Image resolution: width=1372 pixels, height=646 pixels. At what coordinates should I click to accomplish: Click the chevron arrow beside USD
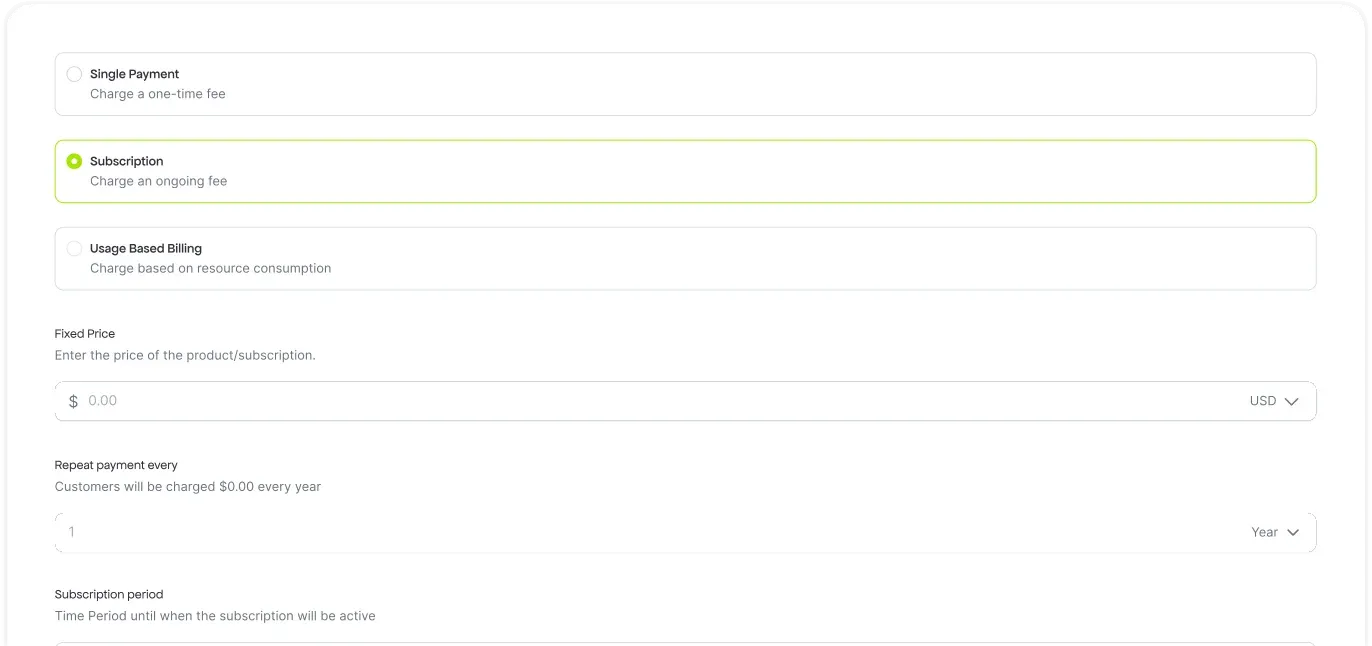pyautogui.click(x=1291, y=401)
